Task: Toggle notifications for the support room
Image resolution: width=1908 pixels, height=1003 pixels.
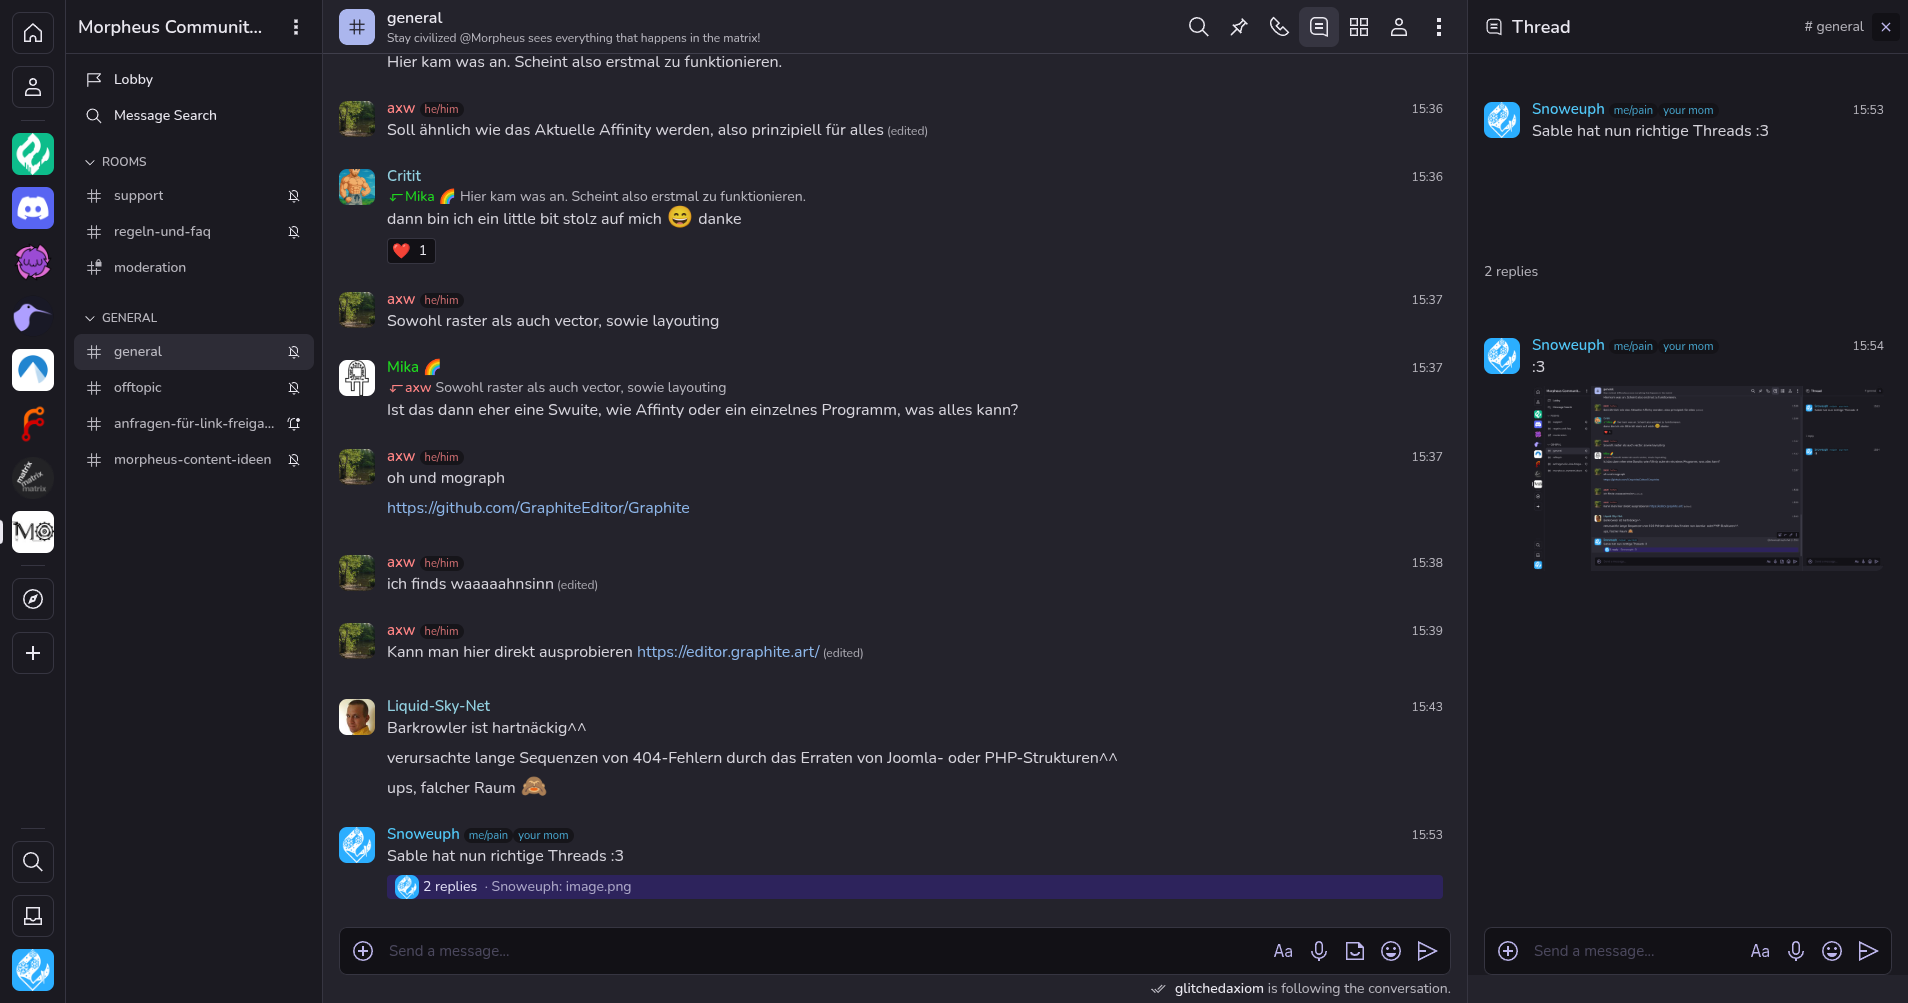Action: (293, 195)
